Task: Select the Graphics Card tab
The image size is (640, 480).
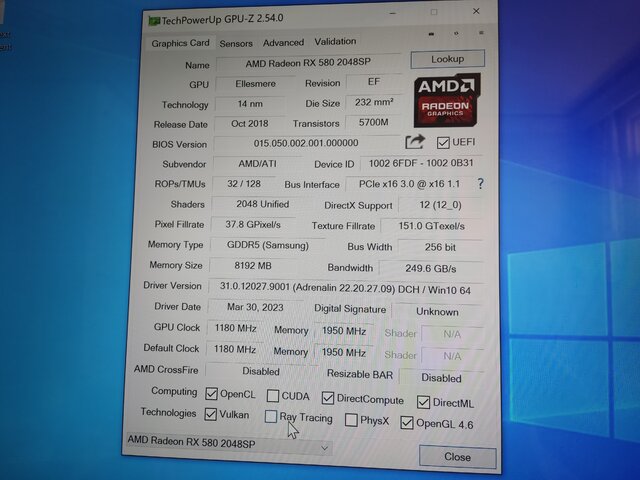Action: click(x=180, y=43)
